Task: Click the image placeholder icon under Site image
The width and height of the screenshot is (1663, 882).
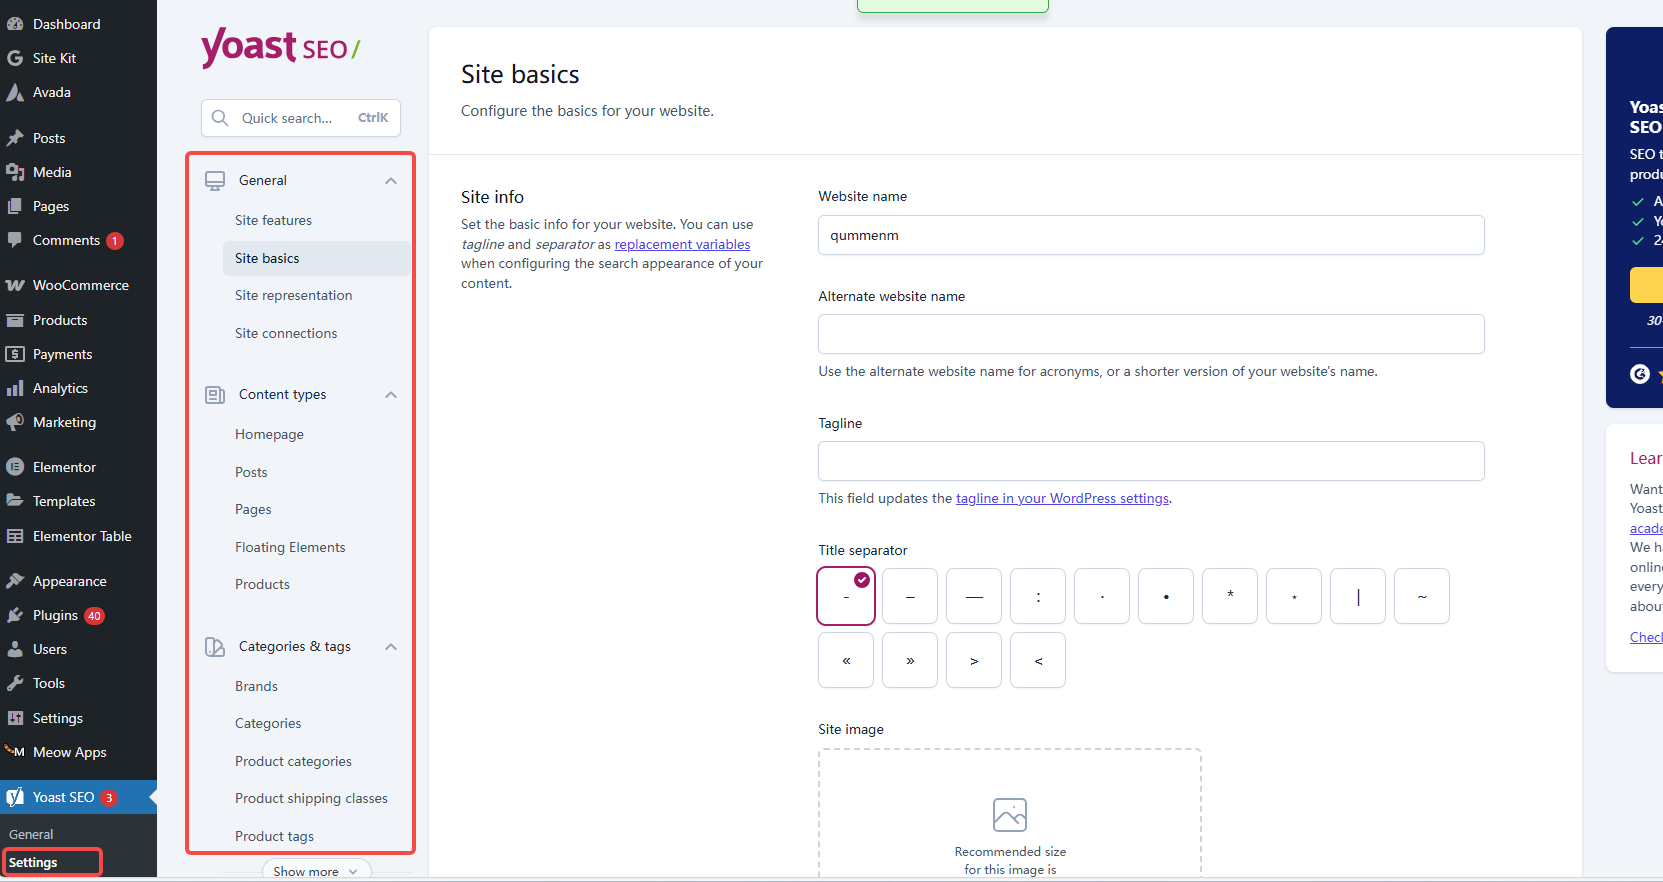Action: coord(1010,814)
